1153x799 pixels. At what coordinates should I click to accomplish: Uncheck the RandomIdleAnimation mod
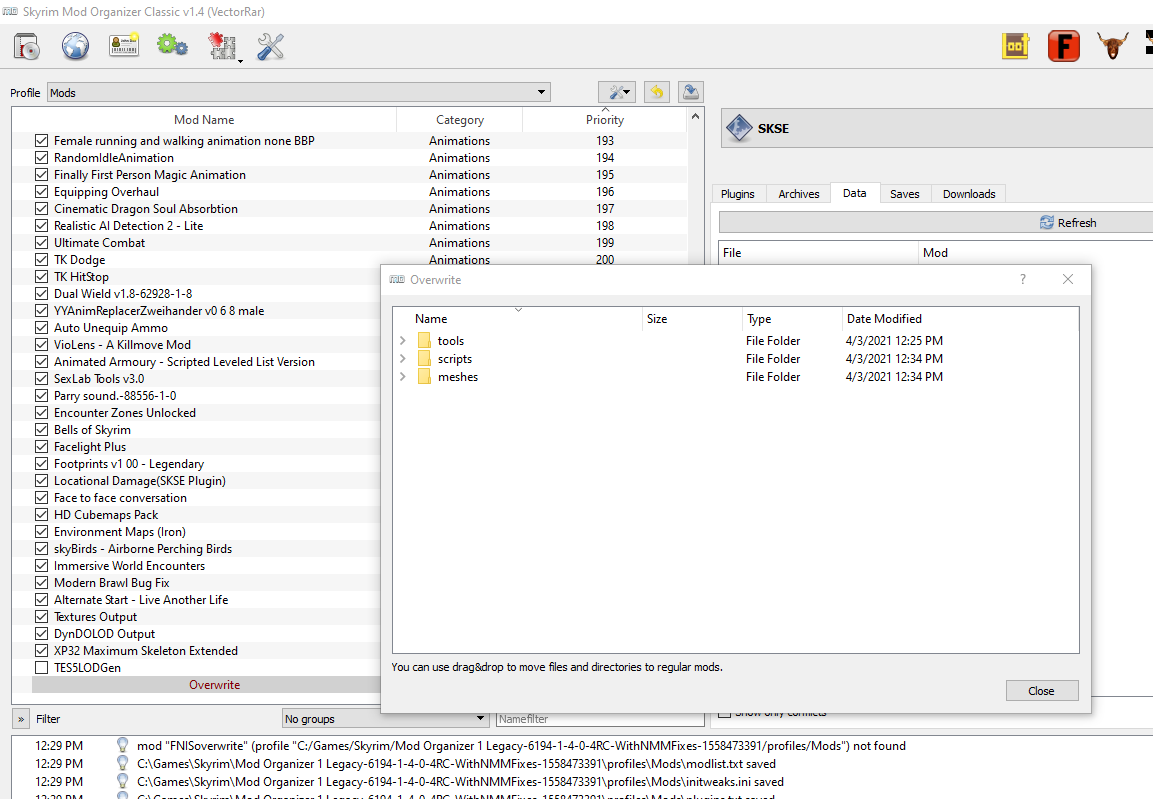(x=41, y=157)
